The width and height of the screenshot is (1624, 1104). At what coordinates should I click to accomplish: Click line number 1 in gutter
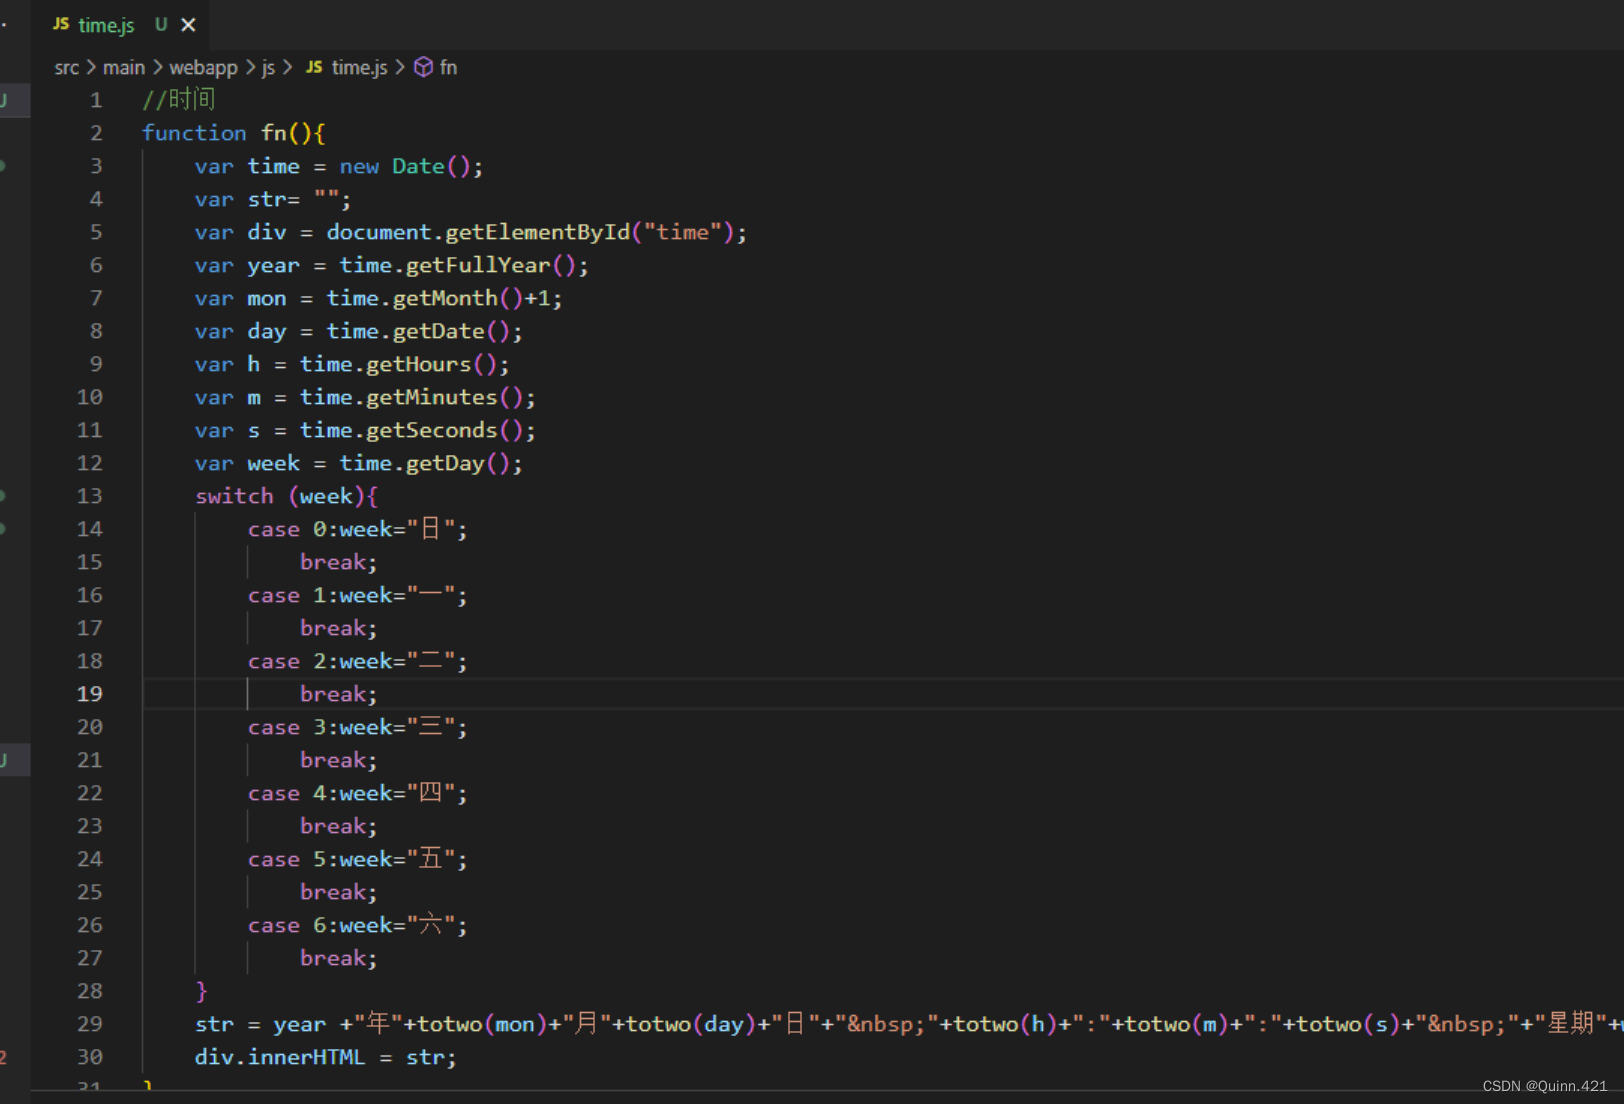click(96, 100)
